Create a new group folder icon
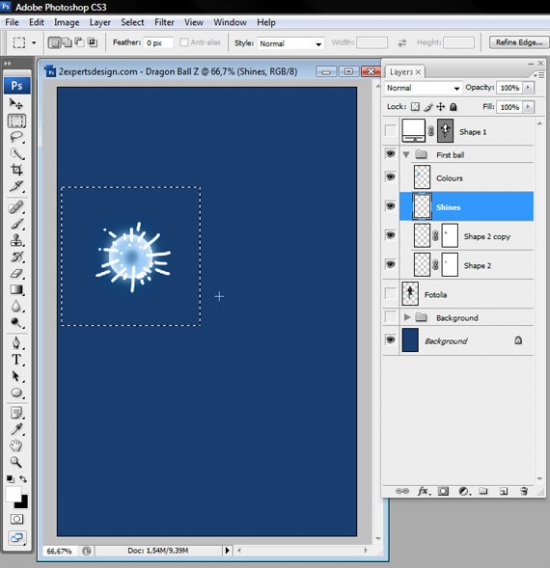This screenshot has width=550, height=568. (x=483, y=491)
